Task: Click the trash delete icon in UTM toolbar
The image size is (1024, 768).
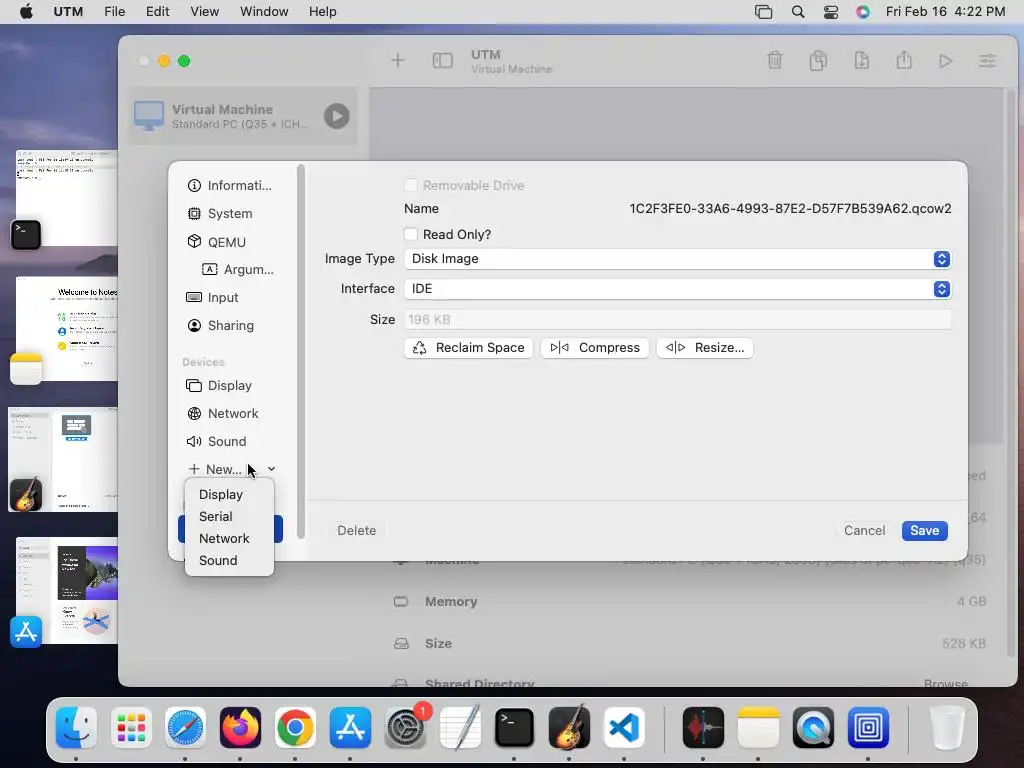Action: [x=775, y=61]
